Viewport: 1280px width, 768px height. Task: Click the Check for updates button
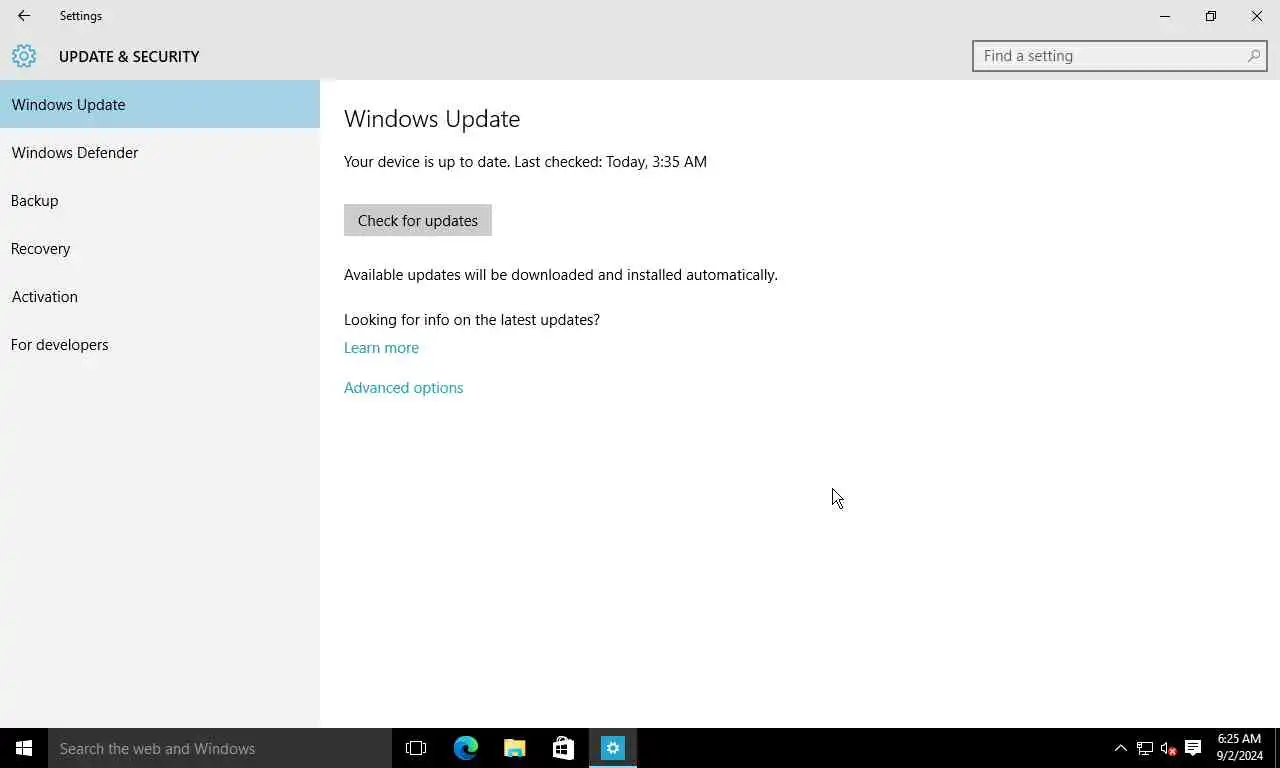point(418,220)
